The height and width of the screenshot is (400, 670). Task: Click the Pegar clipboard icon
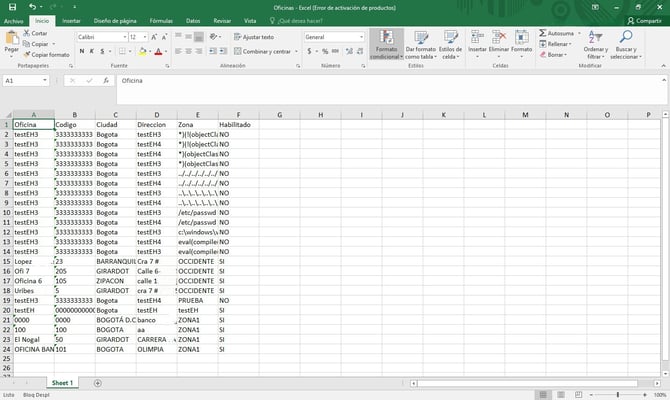pos(12,40)
